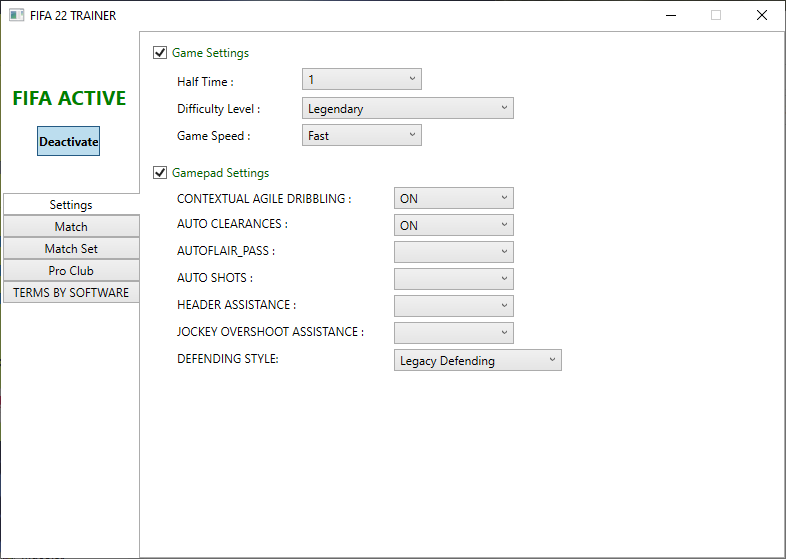Click the Gamepad Settings heading label
Viewport: 786px width, 559px height.
(221, 173)
